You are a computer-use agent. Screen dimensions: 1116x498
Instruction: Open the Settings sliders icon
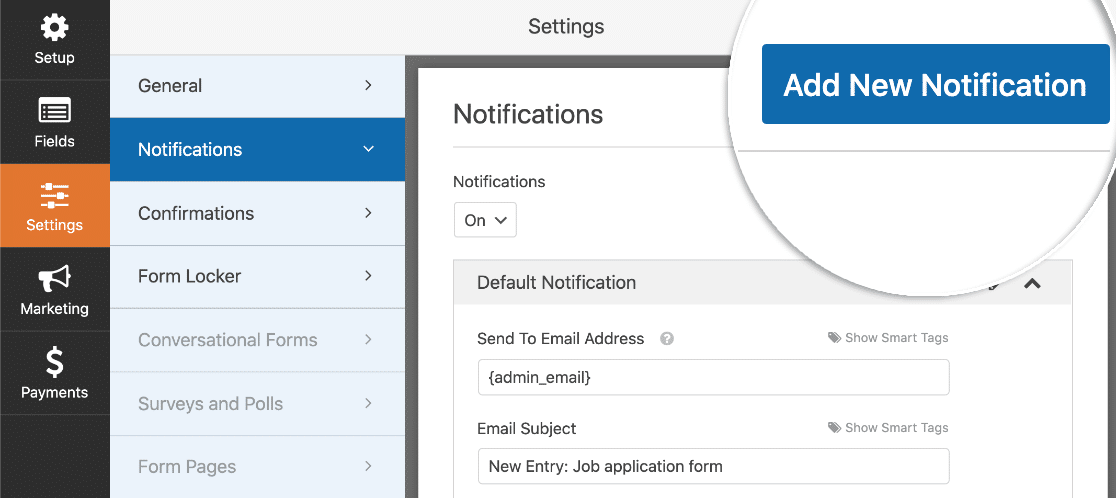tap(55, 195)
